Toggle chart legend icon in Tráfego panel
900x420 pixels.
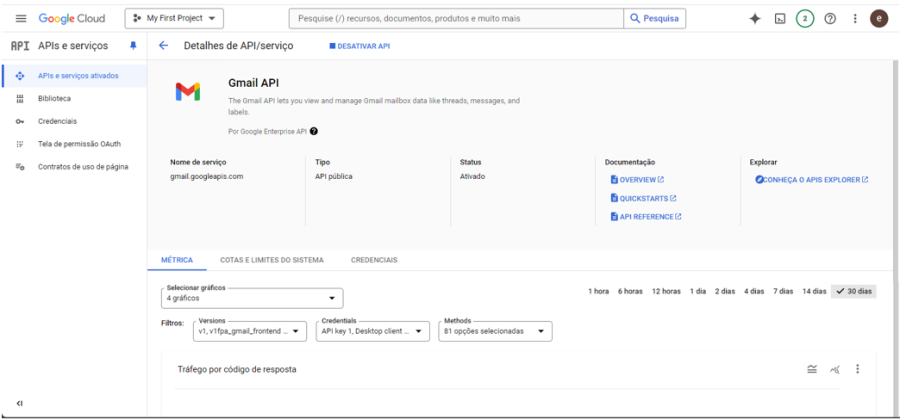[x=812, y=369]
